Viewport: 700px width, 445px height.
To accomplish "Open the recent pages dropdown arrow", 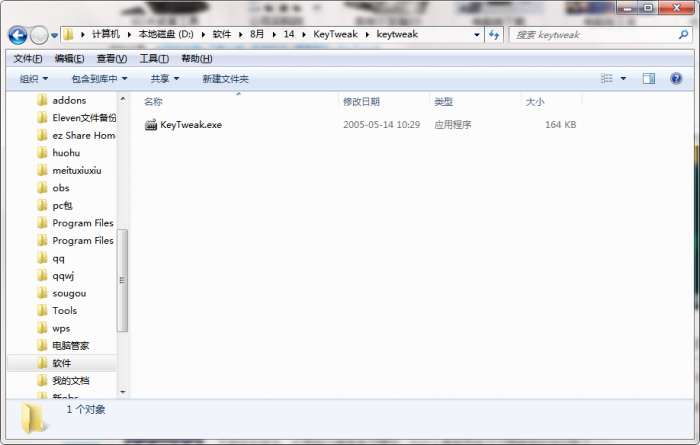I will pyautogui.click(x=54, y=35).
